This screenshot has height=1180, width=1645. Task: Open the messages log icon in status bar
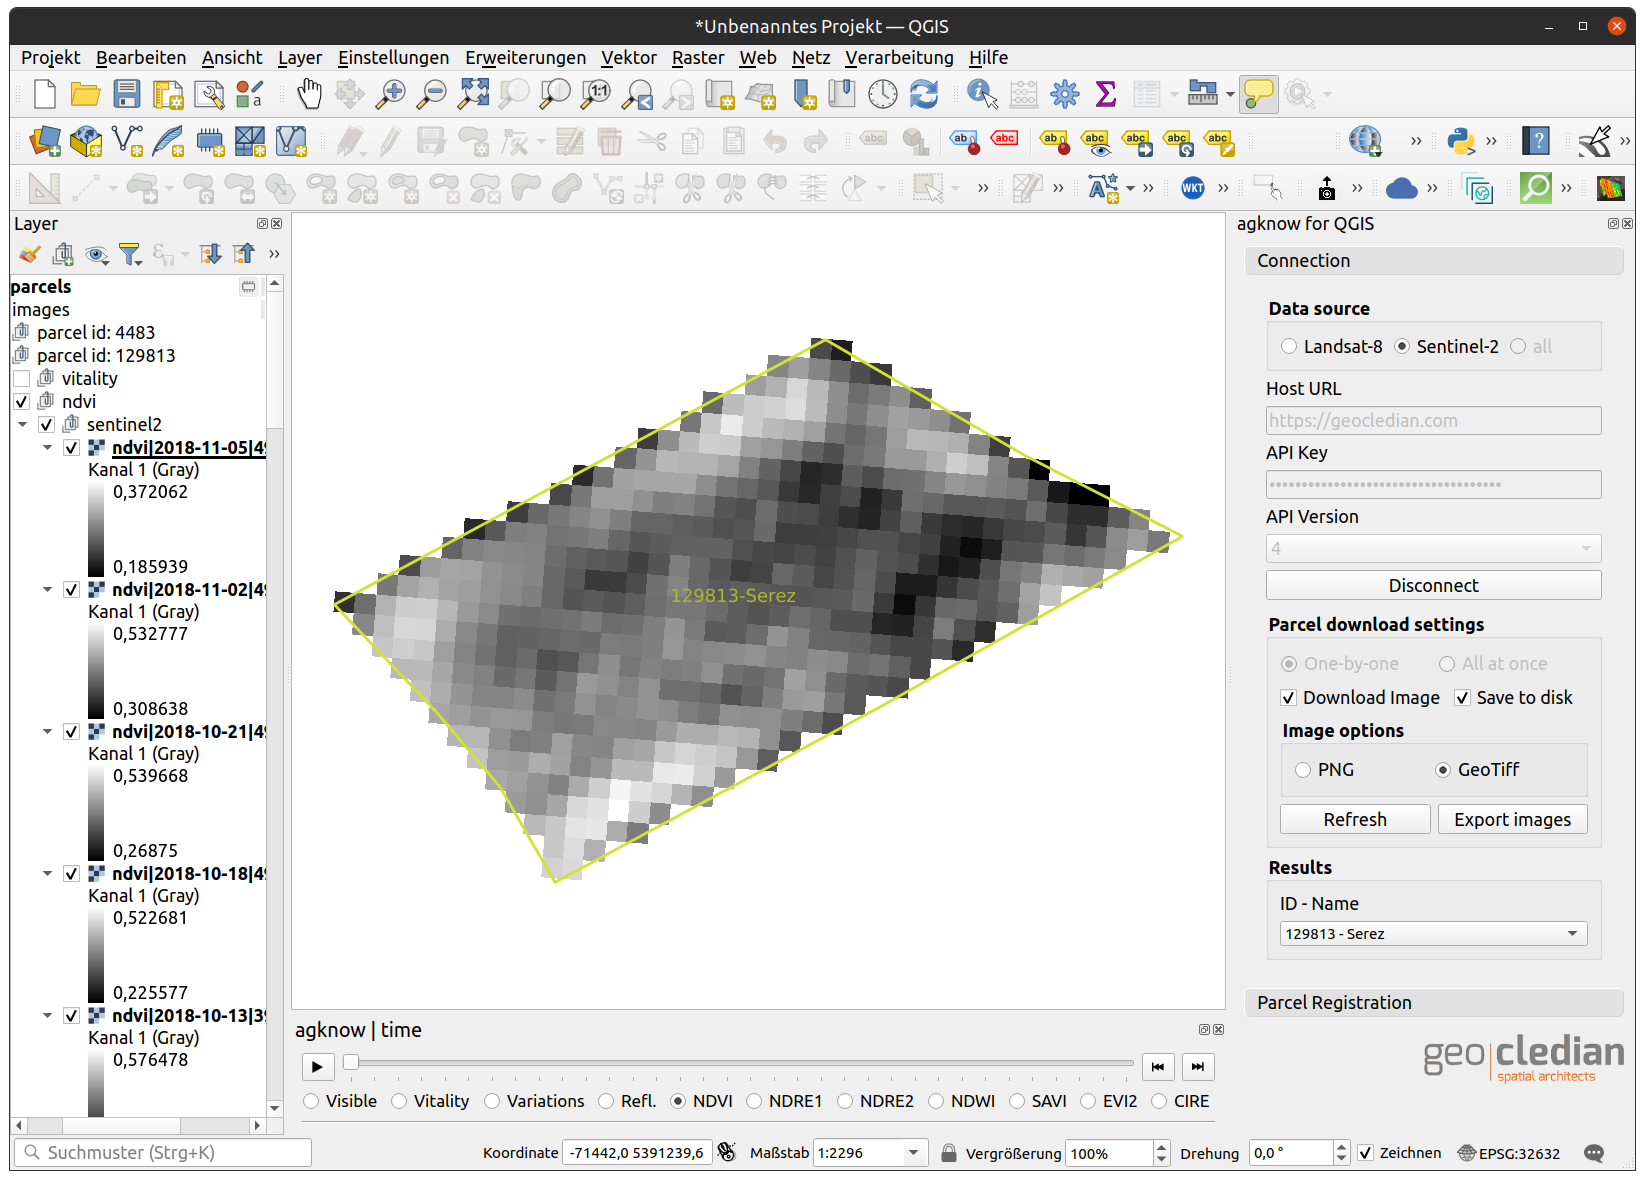[x=1595, y=1153]
